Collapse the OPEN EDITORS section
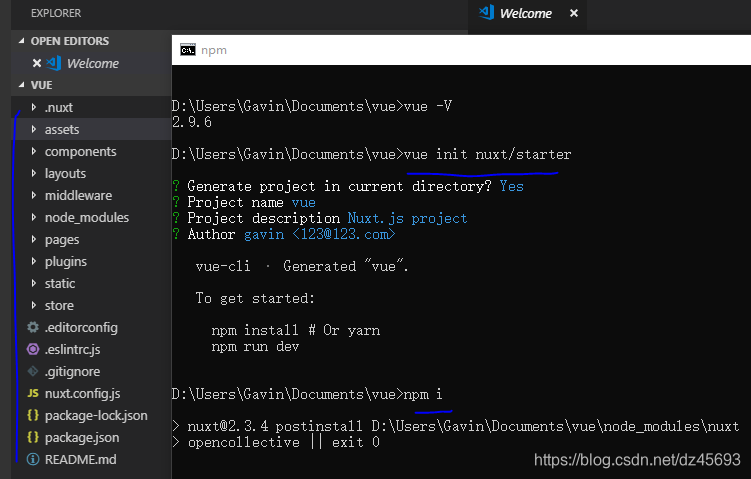The height and width of the screenshot is (479, 751). point(22,41)
